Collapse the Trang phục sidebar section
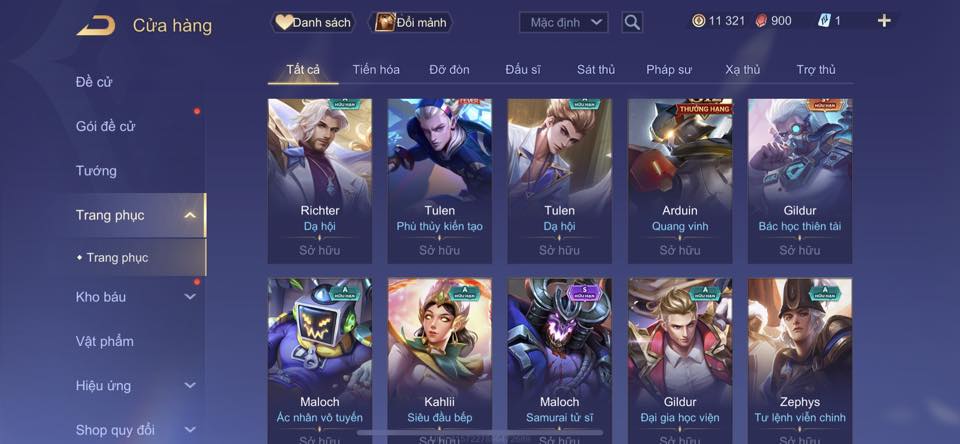This screenshot has width=960, height=444. 190,215
